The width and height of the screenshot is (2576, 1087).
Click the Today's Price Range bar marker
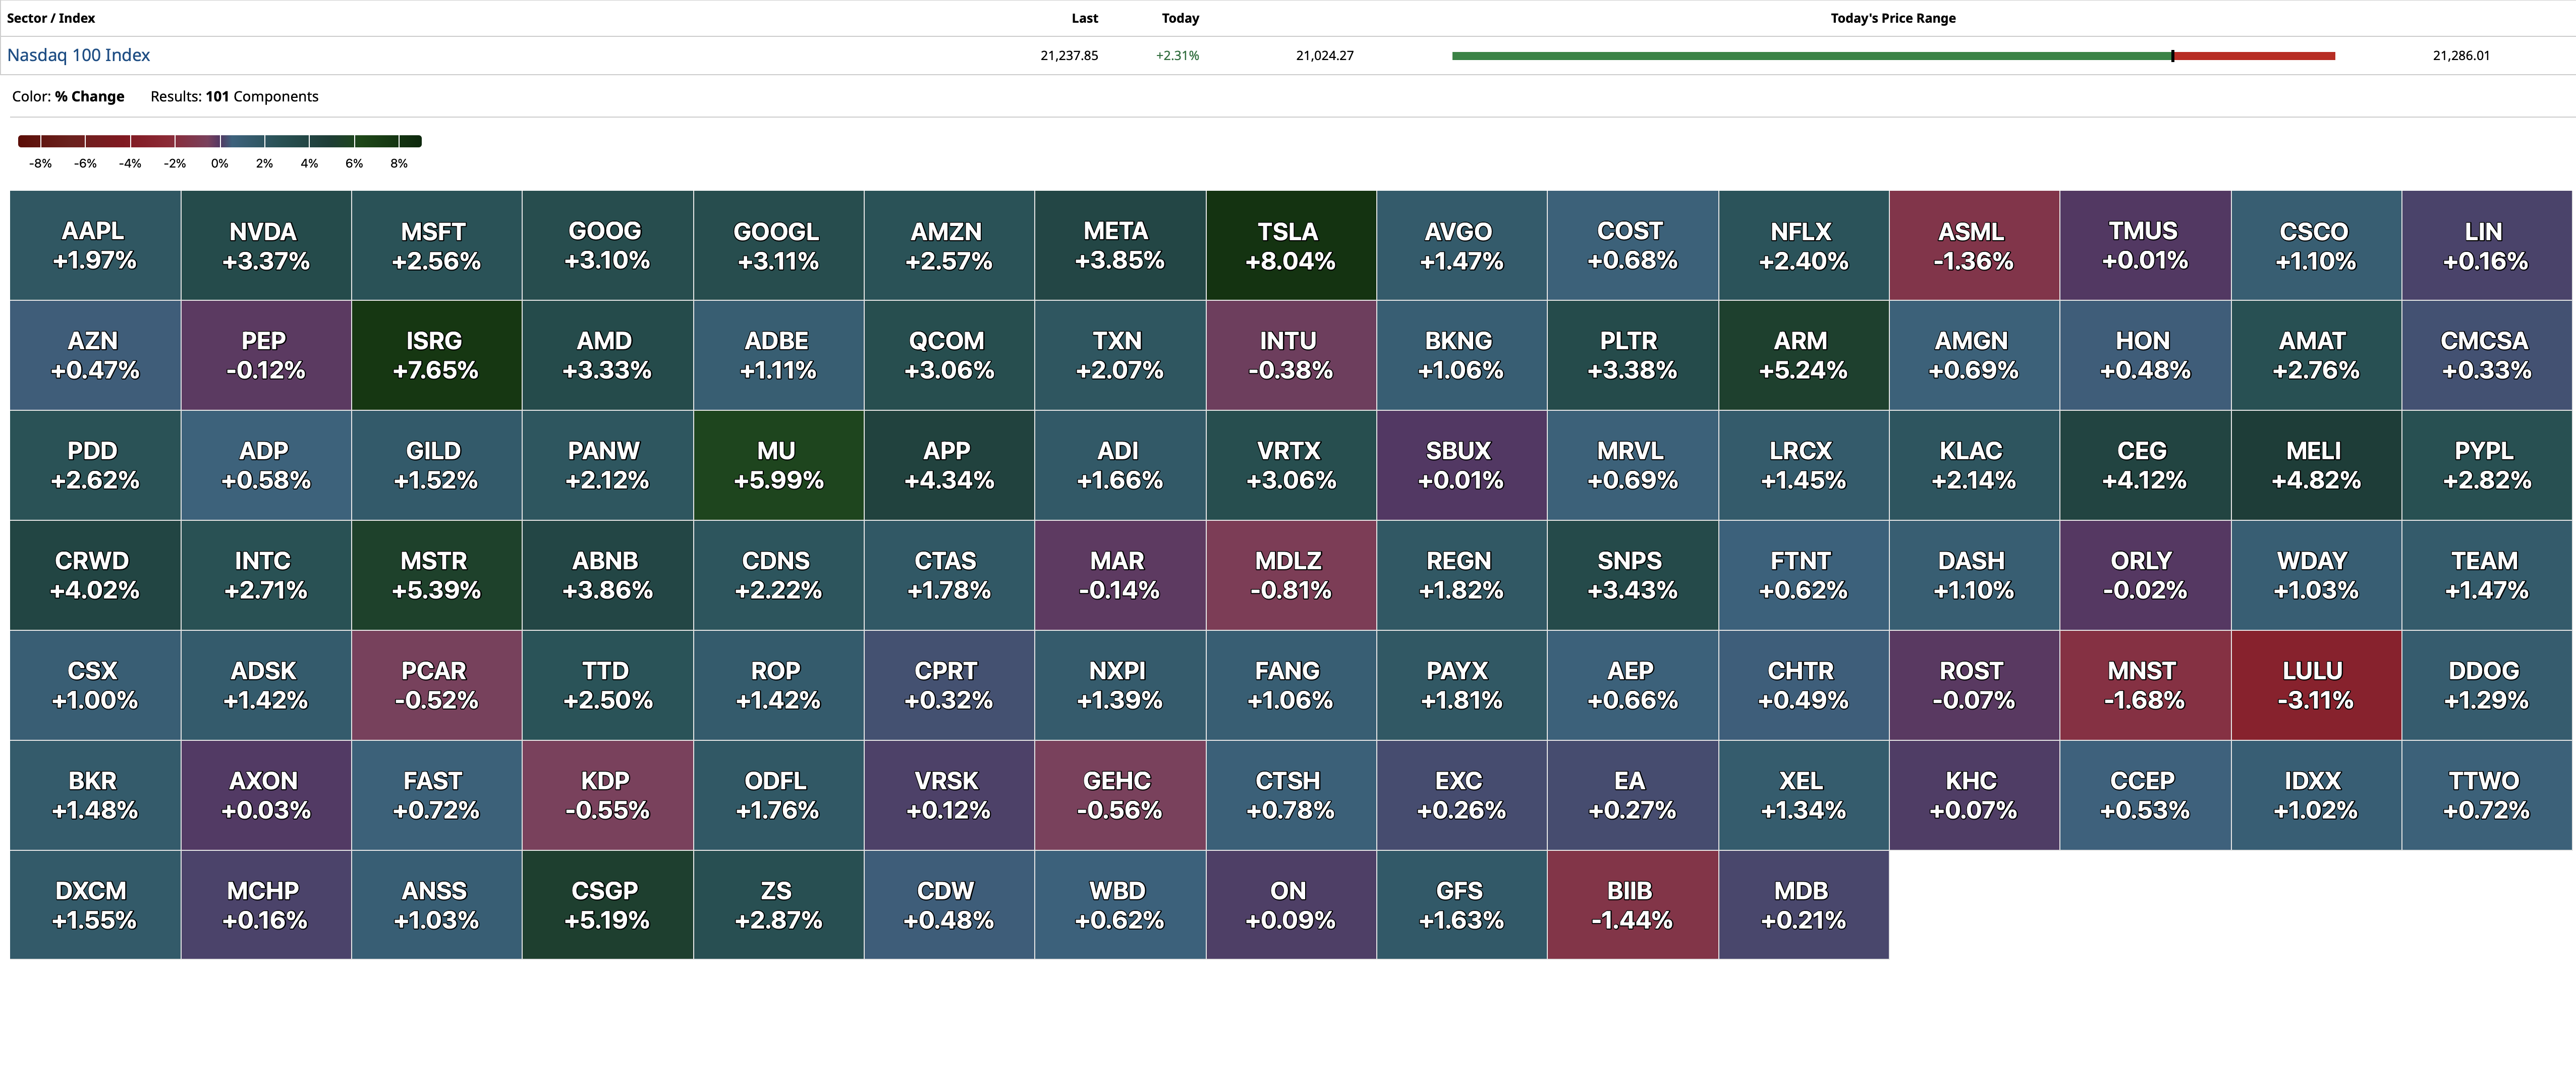pyautogui.click(x=2172, y=56)
